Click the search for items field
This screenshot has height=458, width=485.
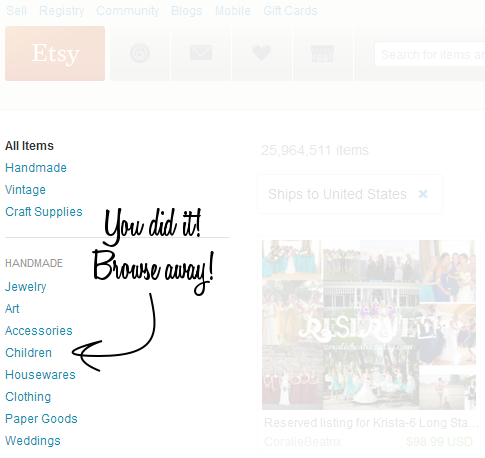430,54
